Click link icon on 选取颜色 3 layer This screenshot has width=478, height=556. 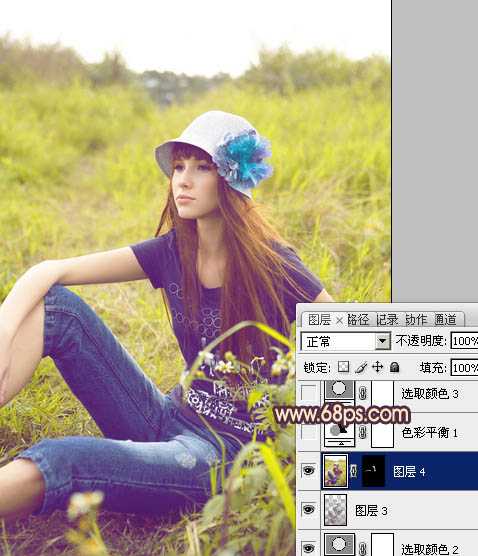(362, 393)
